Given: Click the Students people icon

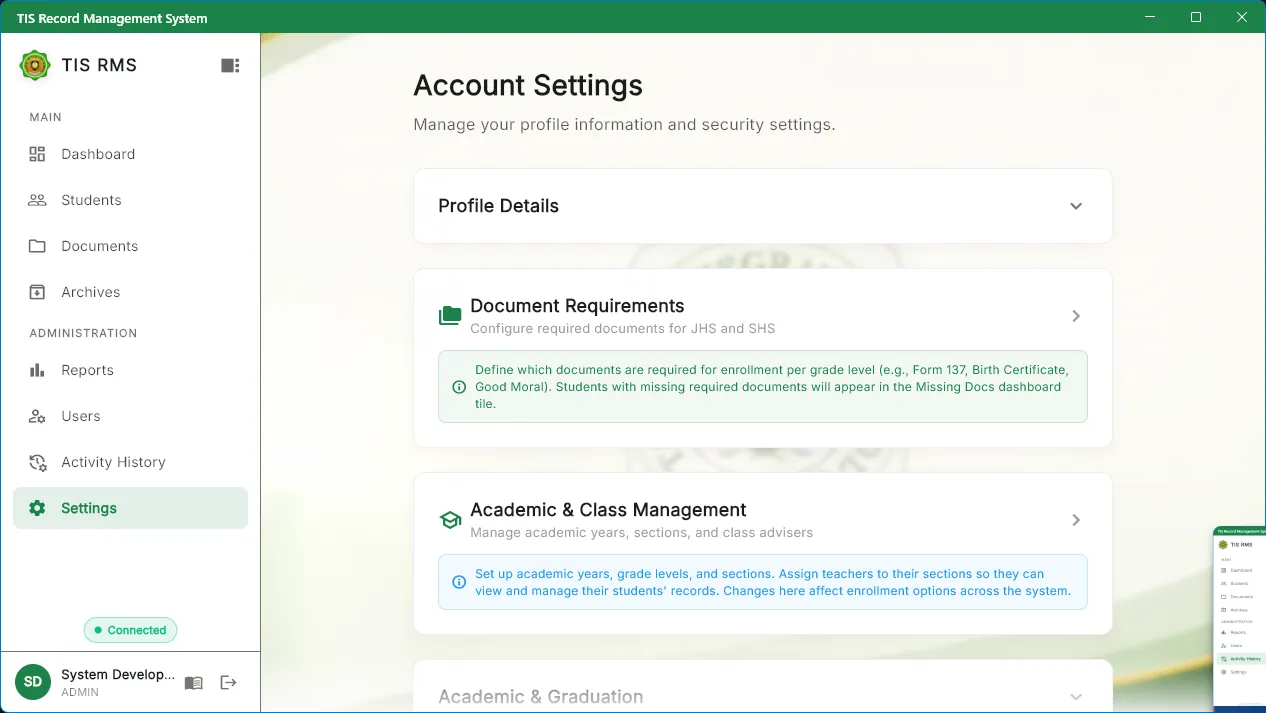Looking at the screenshot, I should pos(37,200).
